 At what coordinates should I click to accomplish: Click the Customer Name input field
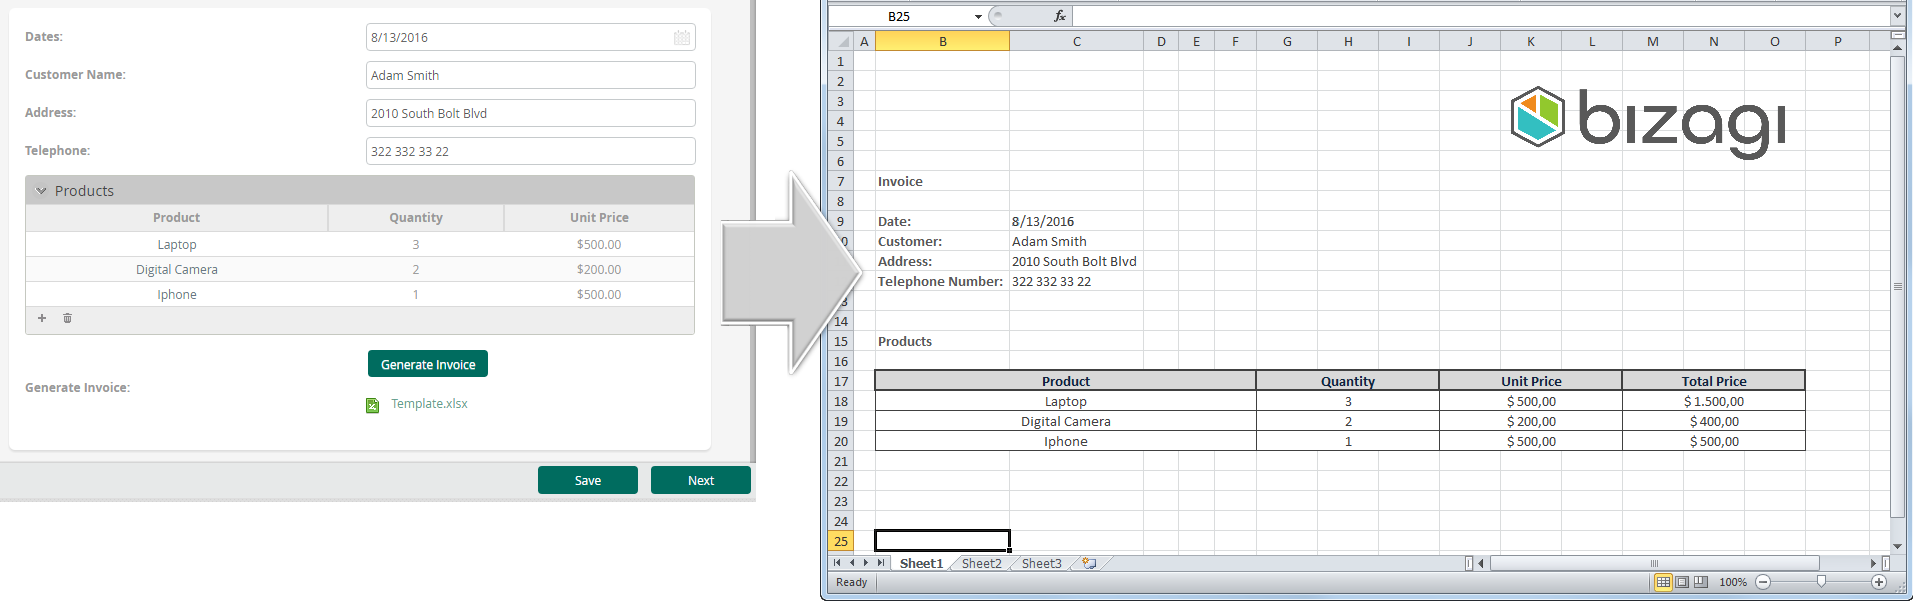point(531,75)
